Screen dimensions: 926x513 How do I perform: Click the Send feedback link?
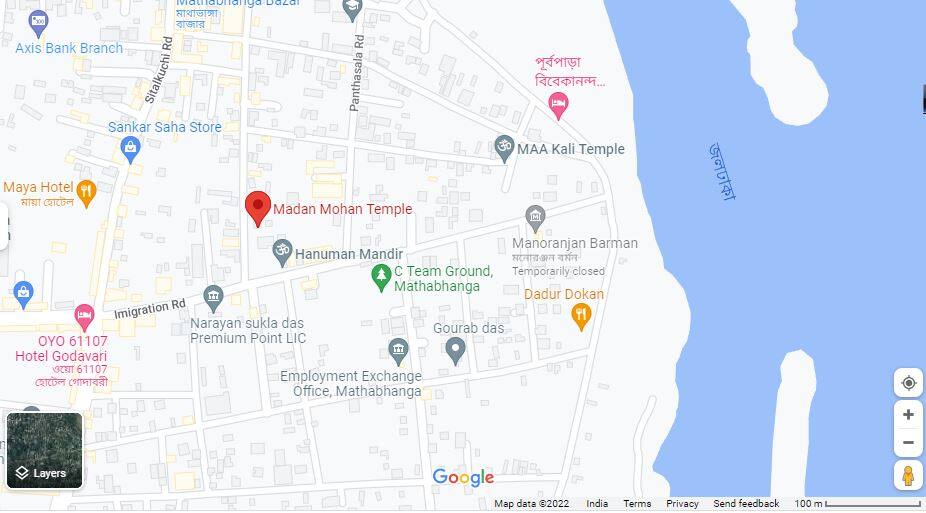[746, 504]
